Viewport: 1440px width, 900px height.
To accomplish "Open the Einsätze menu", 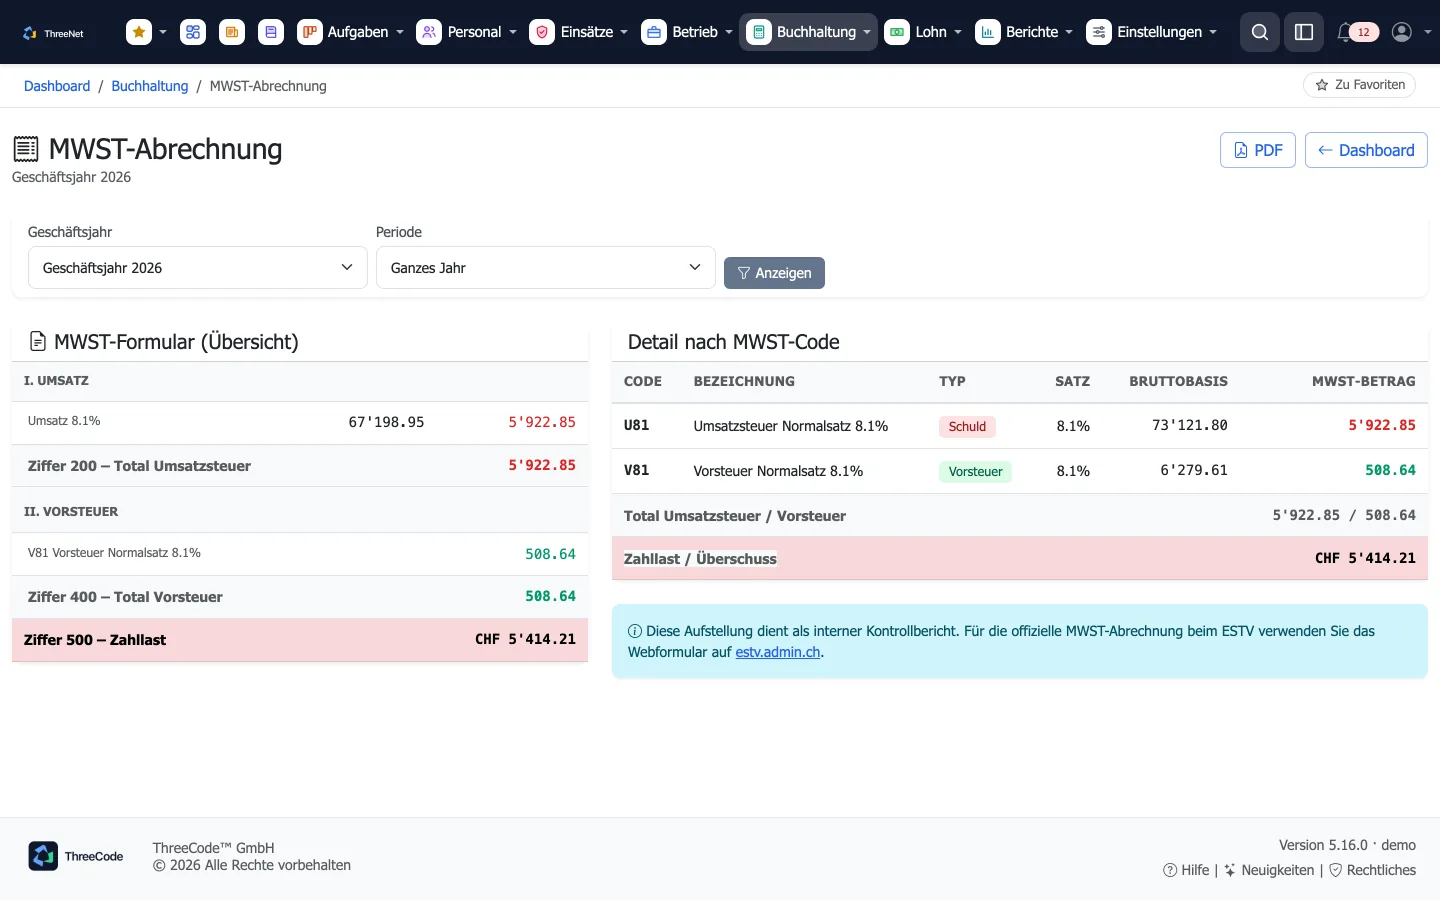I will (x=579, y=32).
